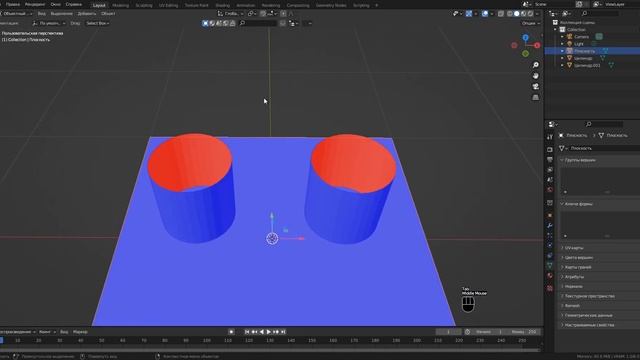The height and width of the screenshot is (360, 640).
Task: Open the viewport Options dropdown
Action: click(531, 23)
